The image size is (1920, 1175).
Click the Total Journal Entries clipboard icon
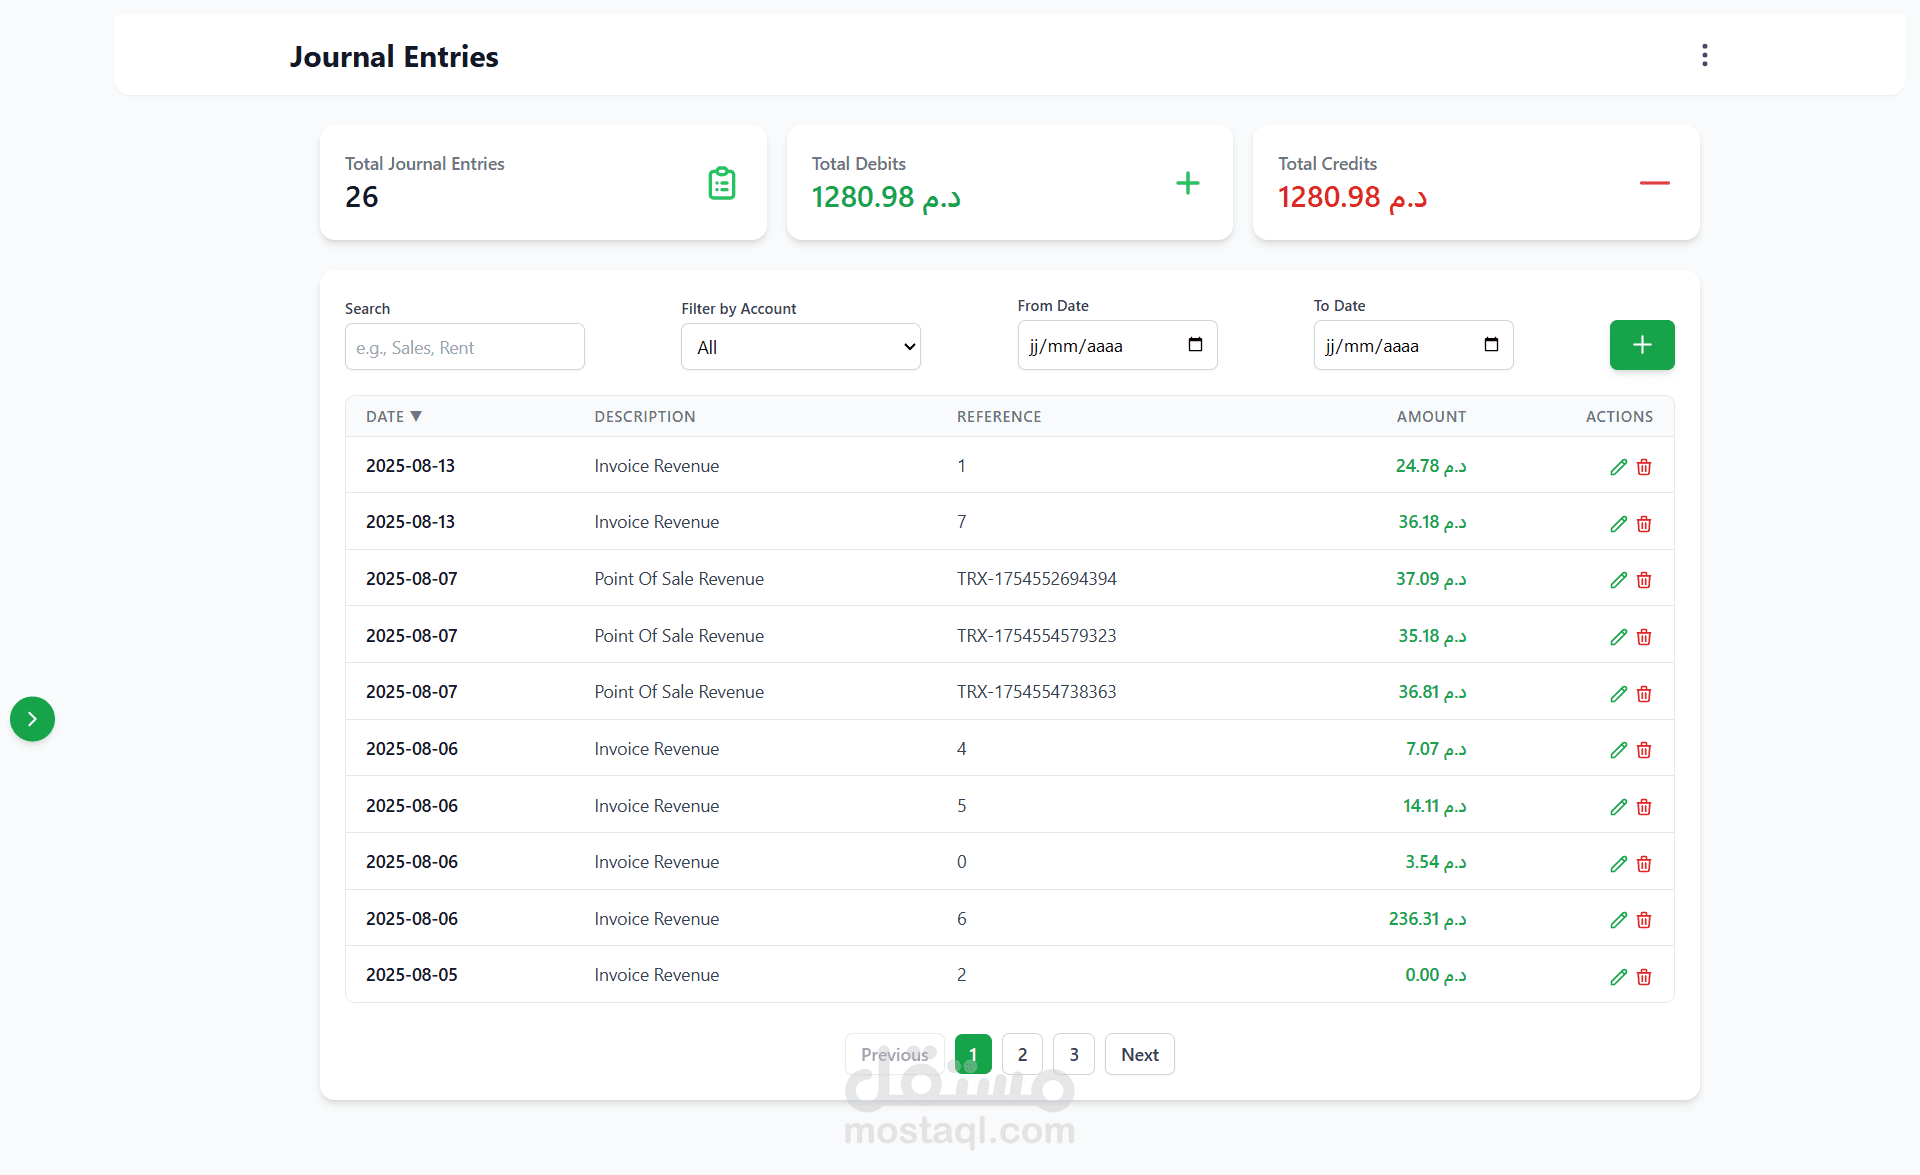721,183
